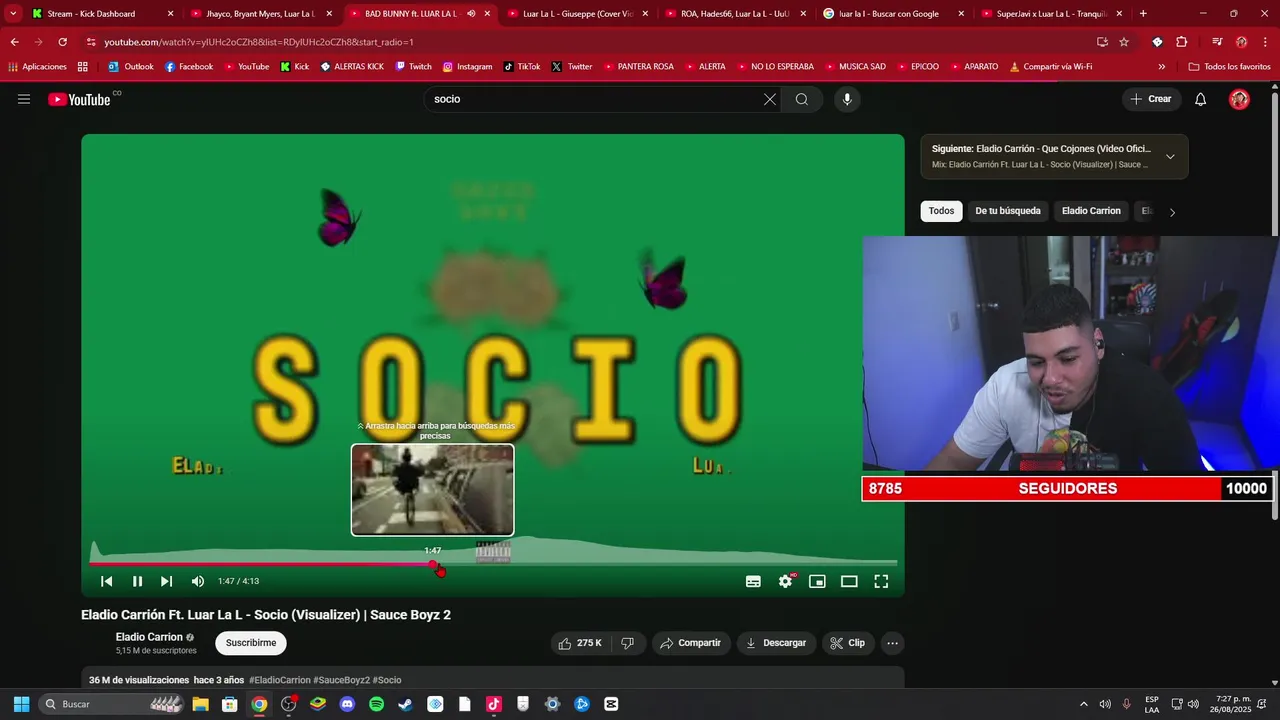Open the MUSICA SAD bookmark
This screenshot has width=1280, height=720.
(855, 67)
